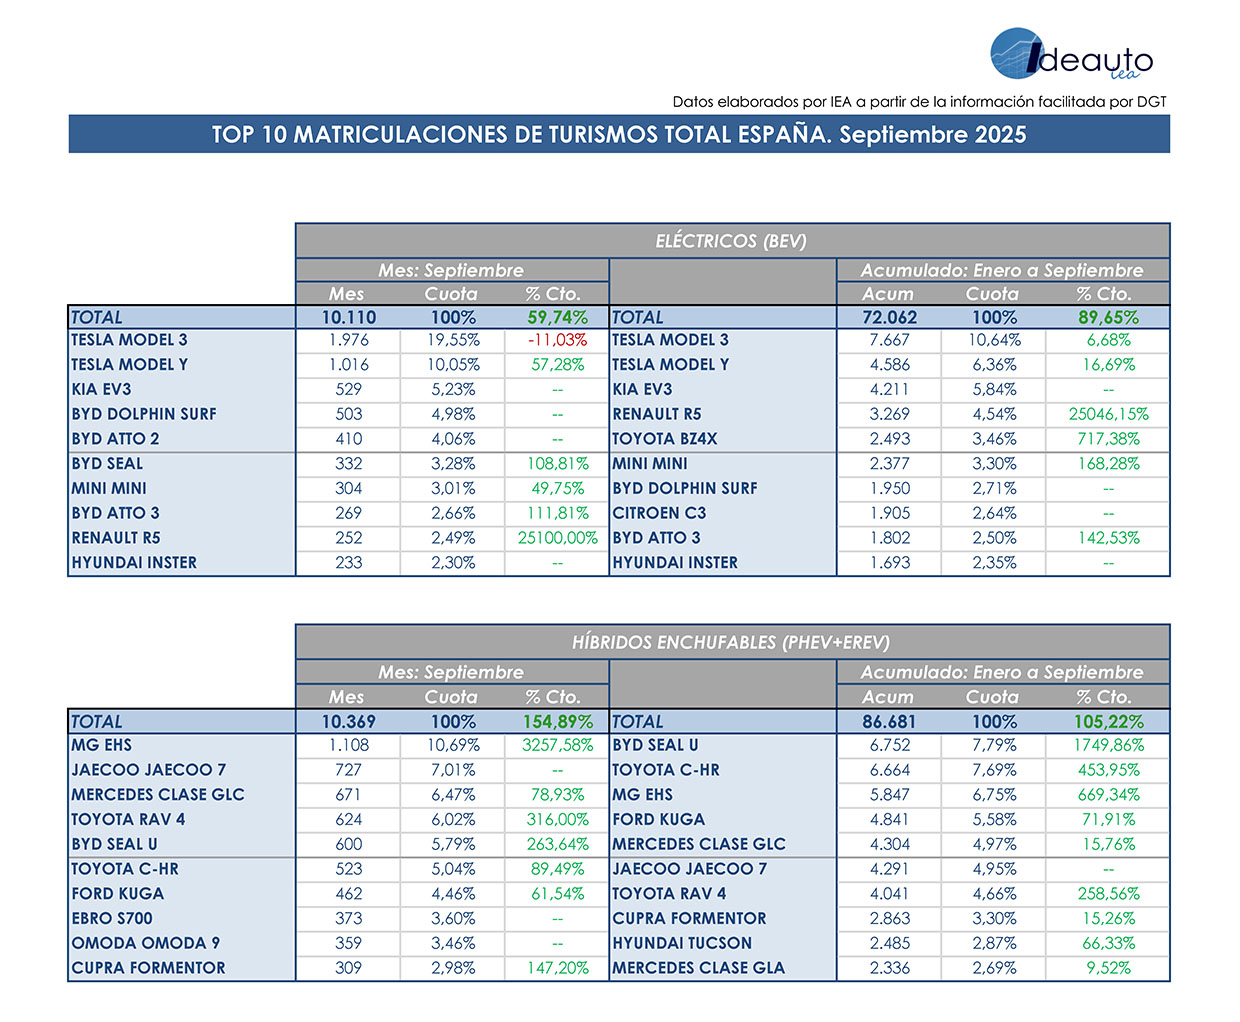Click BYD SEAL U accumulated growth 1749,86%
This screenshot has width=1240, height=1022.
tap(1108, 745)
